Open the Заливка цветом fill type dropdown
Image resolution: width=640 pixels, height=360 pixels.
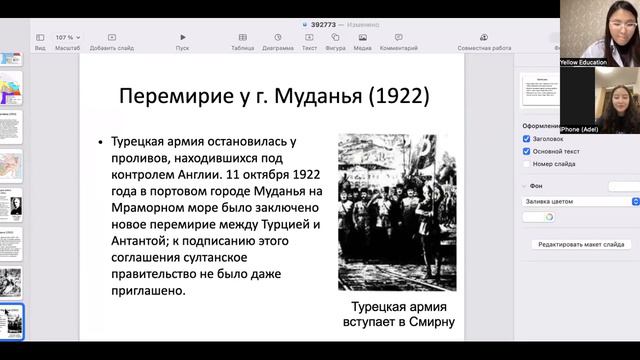(581, 202)
